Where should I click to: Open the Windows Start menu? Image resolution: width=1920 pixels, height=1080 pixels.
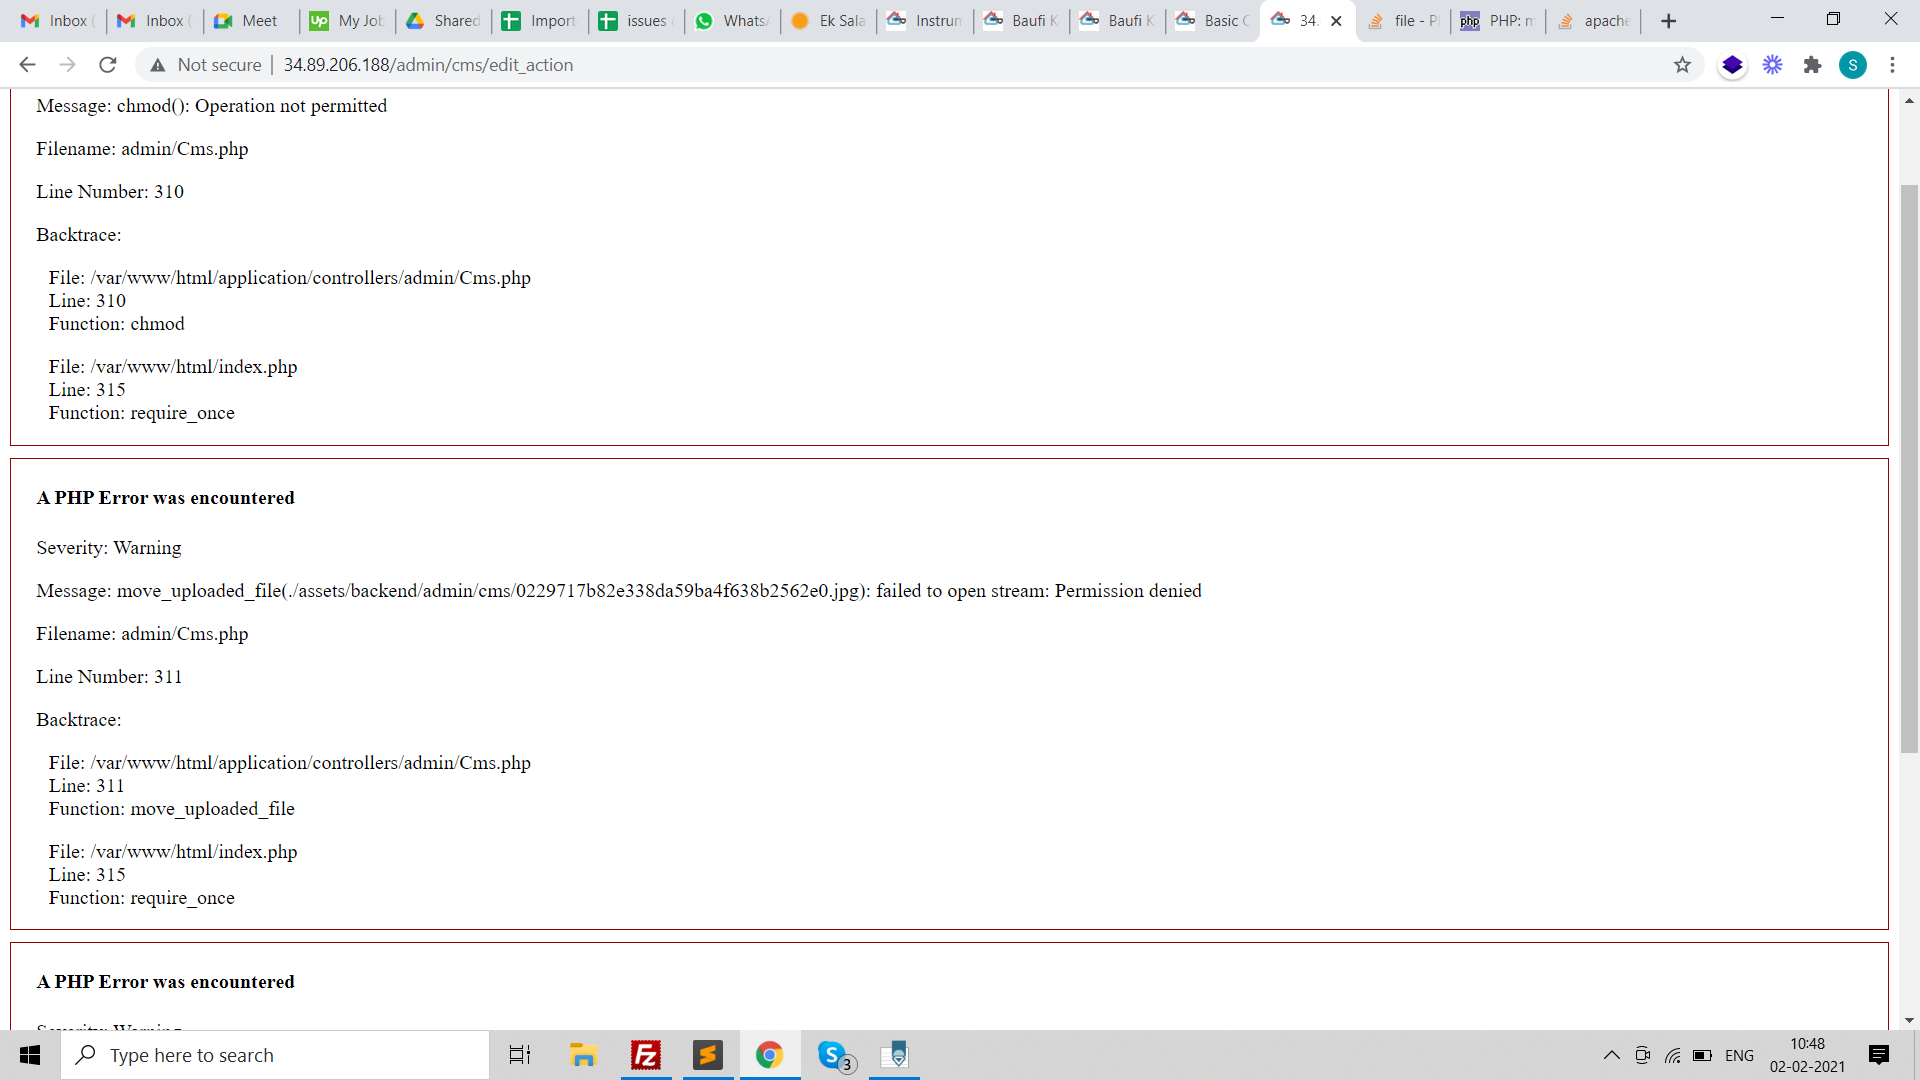[30, 1055]
